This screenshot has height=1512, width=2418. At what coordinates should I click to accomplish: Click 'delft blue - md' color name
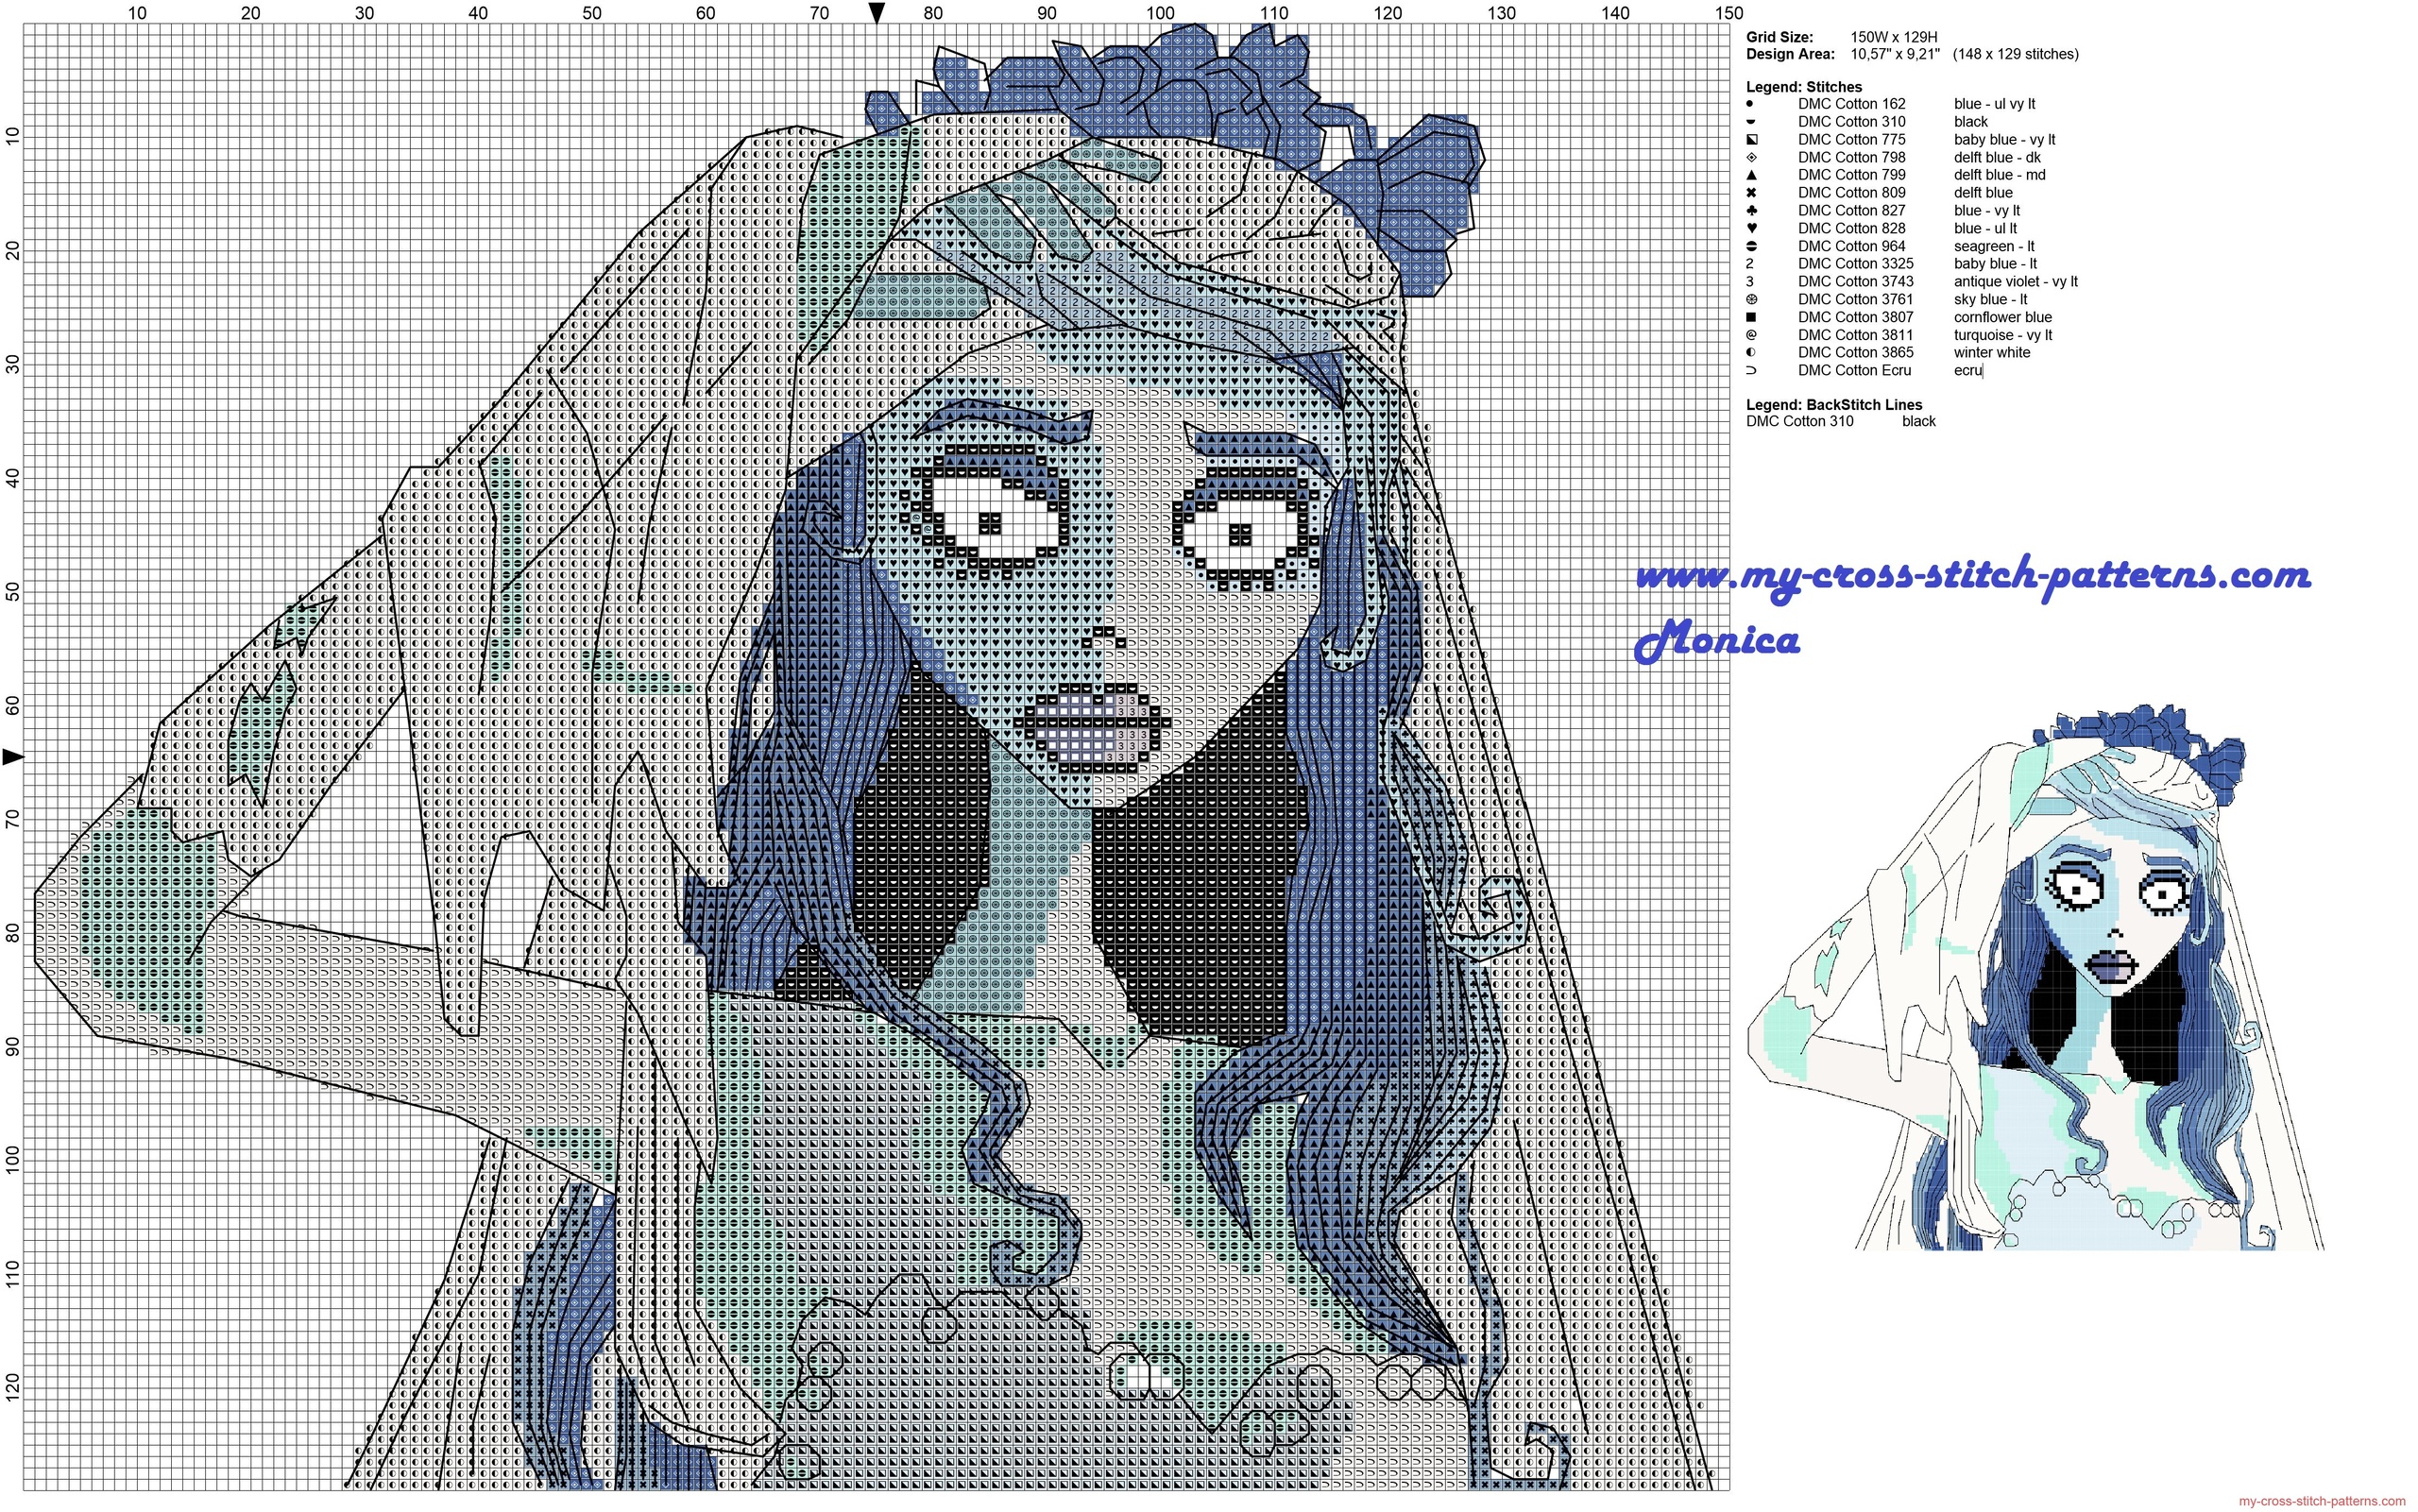[1999, 175]
